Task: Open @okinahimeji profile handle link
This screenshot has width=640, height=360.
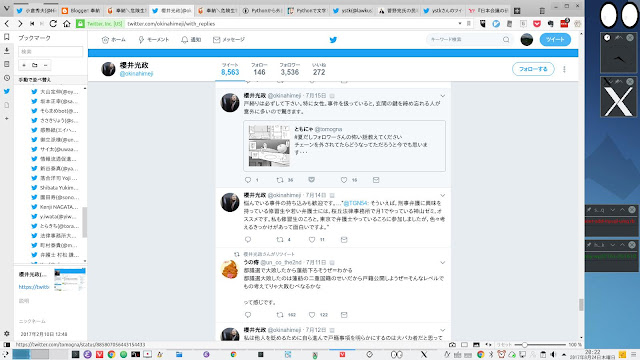Action: coord(136,74)
